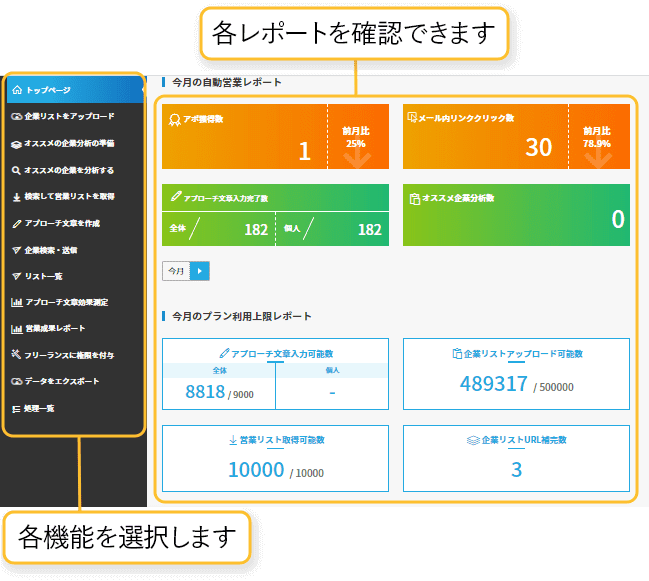
Task: Click the download icon for 検索して営業リストを取得
Action: point(17,197)
